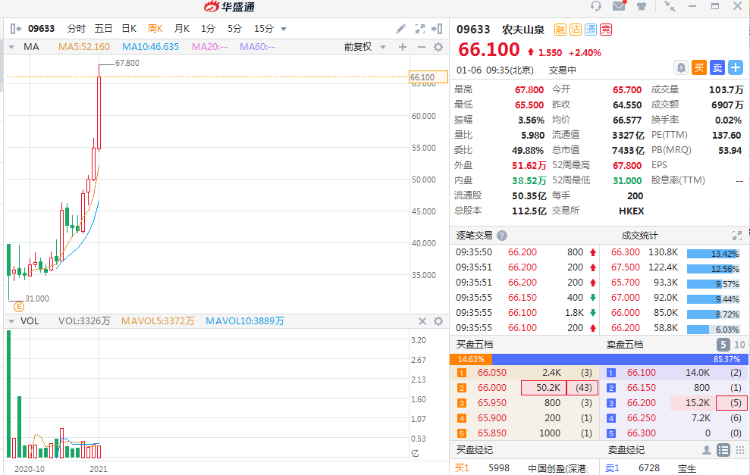This screenshot has width=750, height=475.
Task: Click the blue 卖 sell button
Action: click(x=719, y=68)
